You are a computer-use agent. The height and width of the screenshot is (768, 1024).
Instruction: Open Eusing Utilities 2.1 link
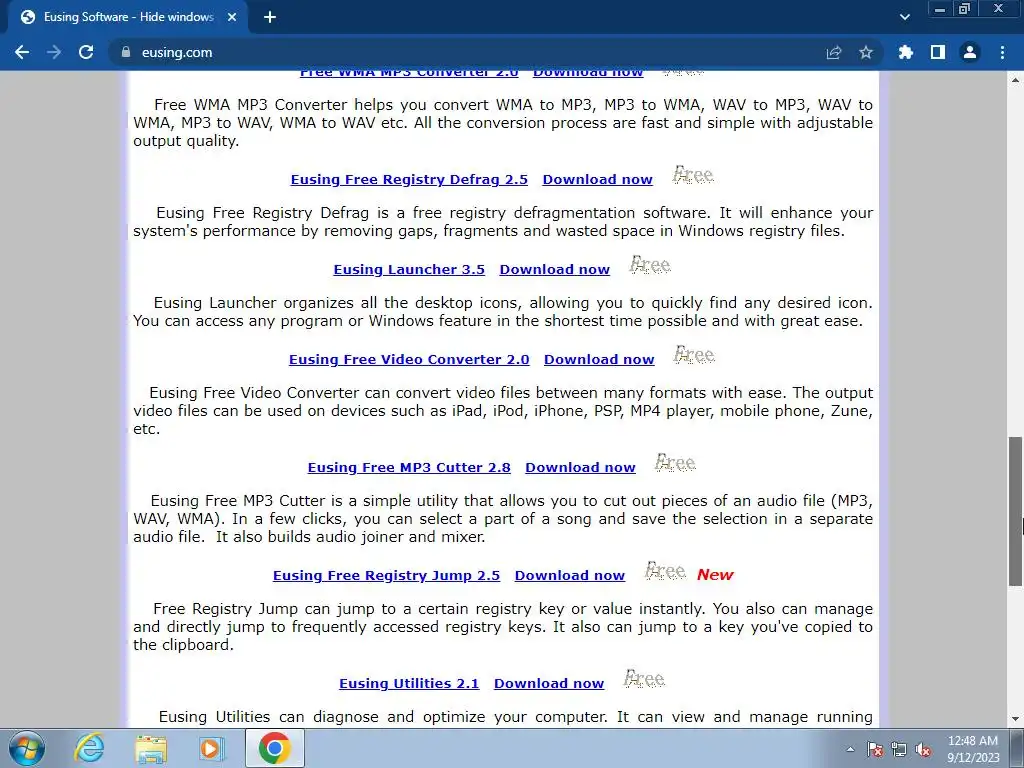(409, 684)
